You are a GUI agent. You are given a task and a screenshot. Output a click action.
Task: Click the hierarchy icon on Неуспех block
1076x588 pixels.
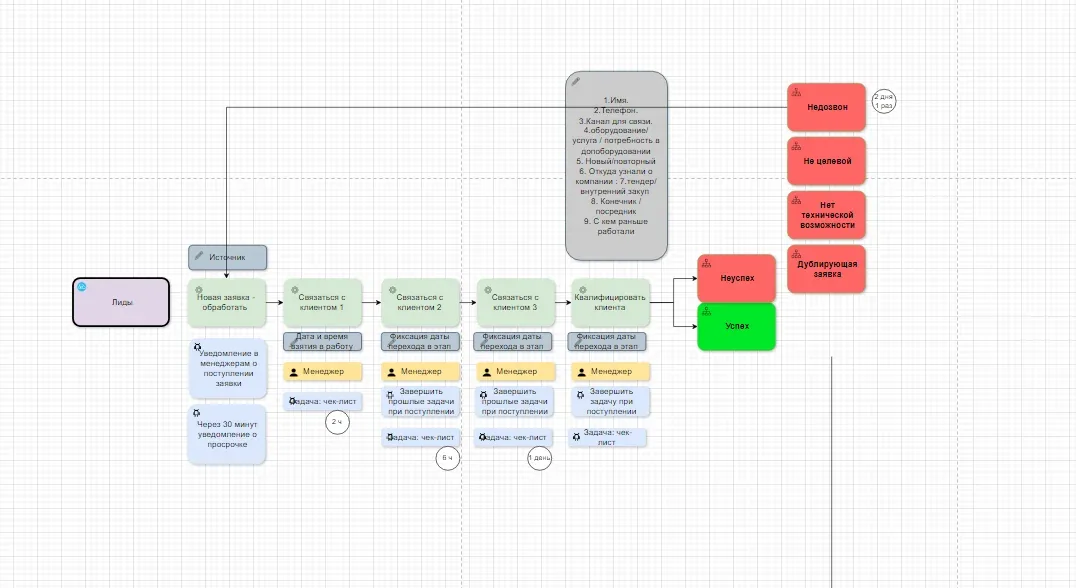point(706,263)
